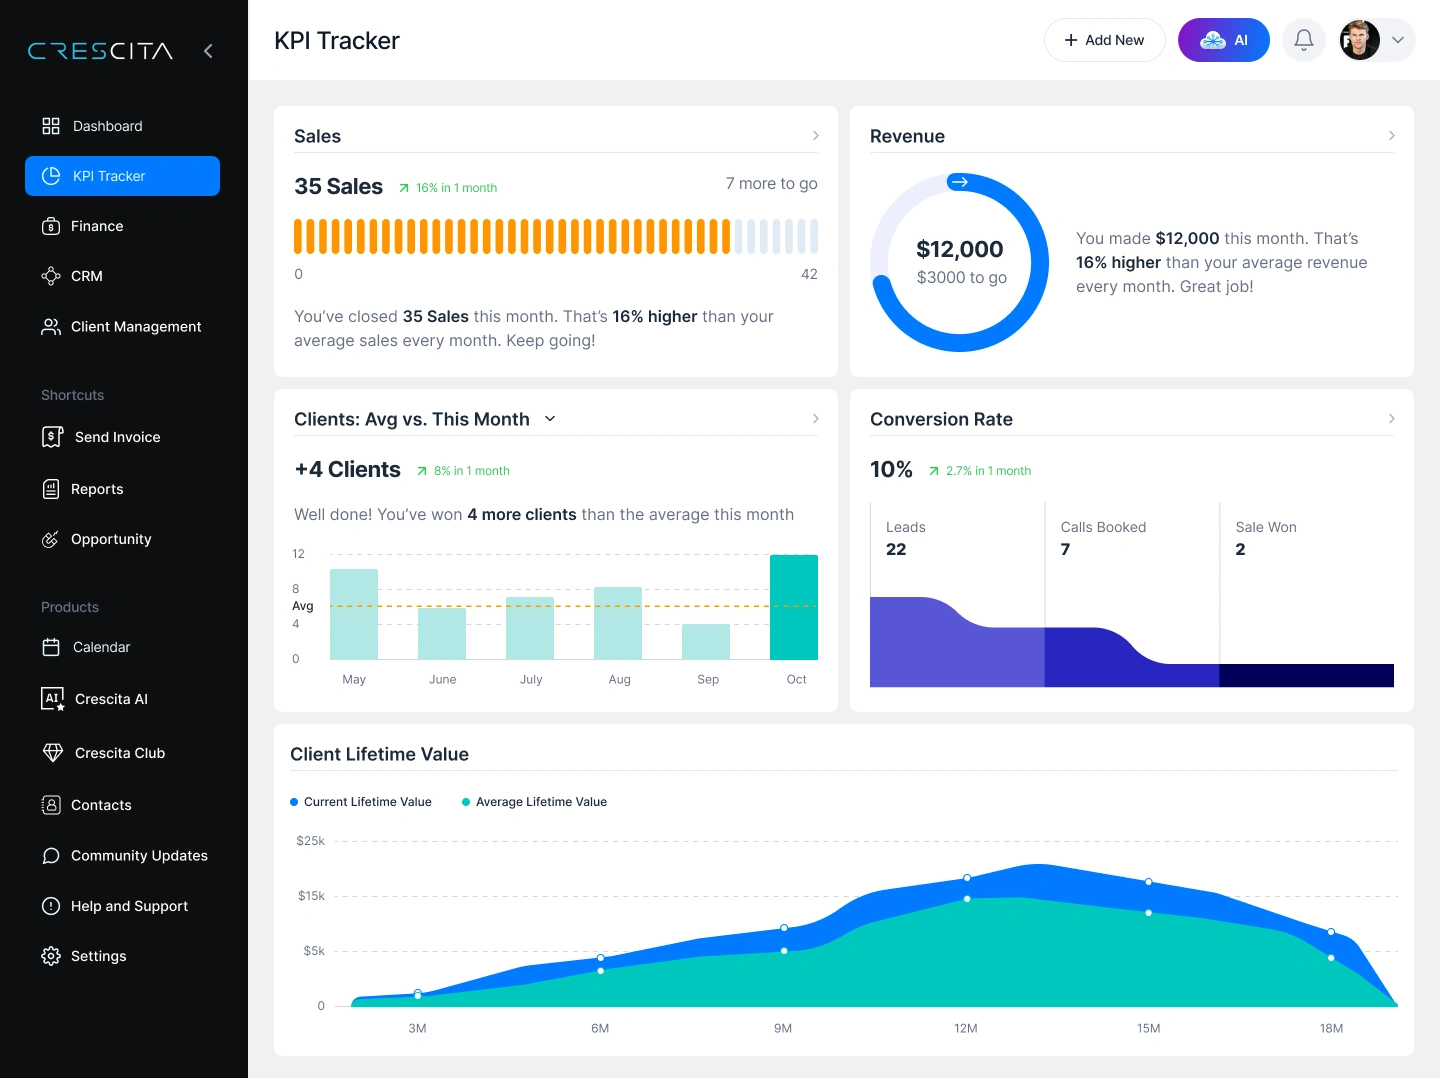Open the KPI Tracker sidebar icon

[51, 176]
